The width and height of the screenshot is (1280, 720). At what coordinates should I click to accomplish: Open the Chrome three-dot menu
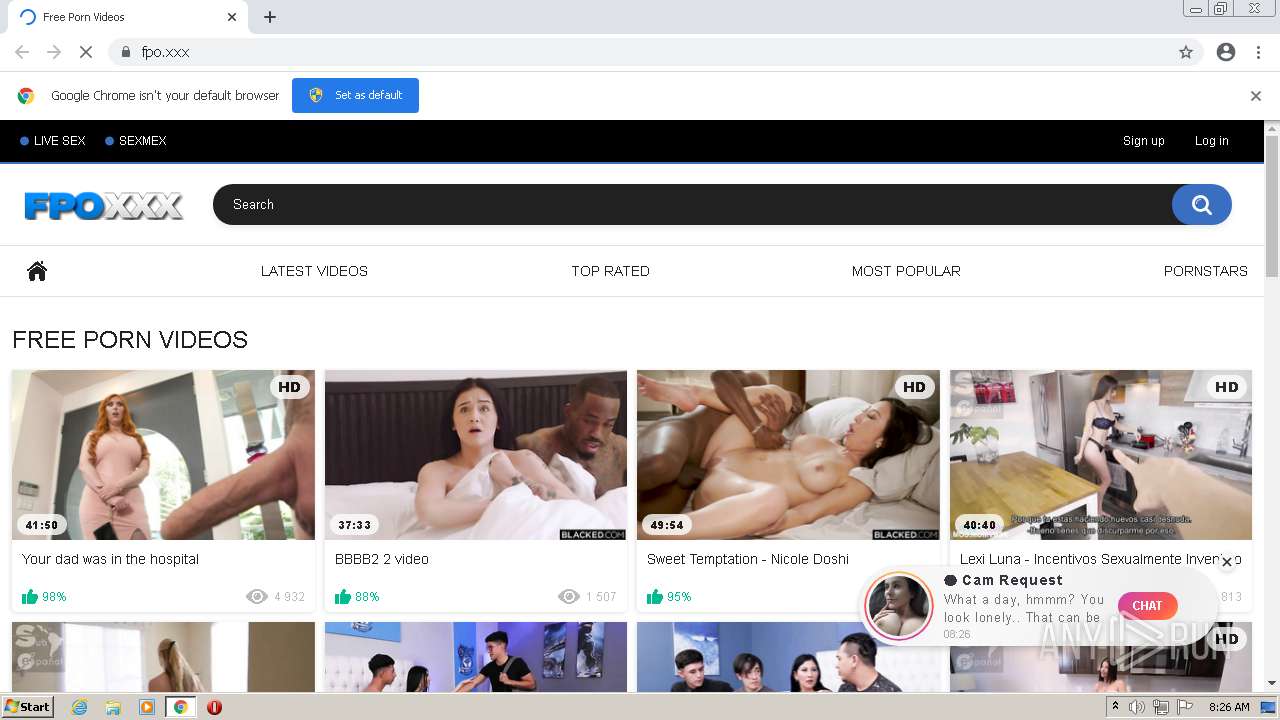coord(1258,52)
